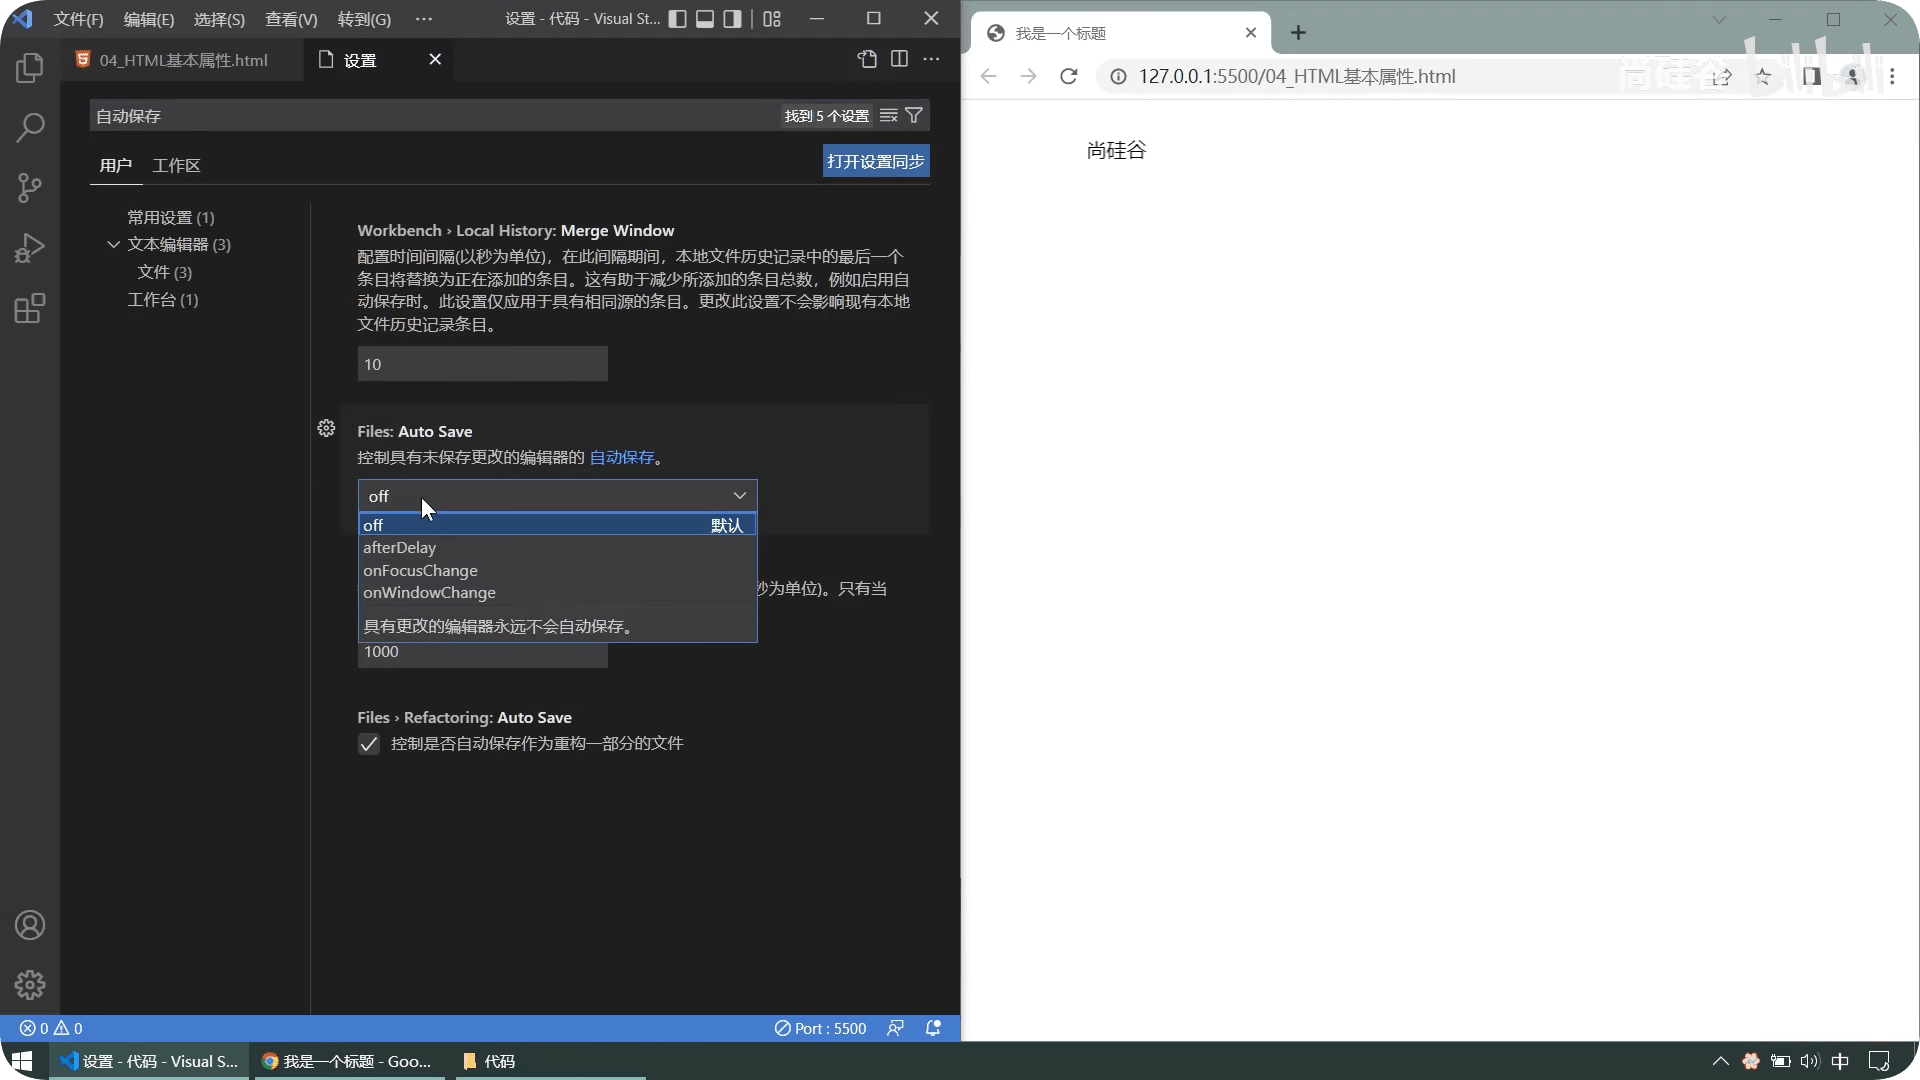Open the Extensions view
The width and height of the screenshot is (1920, 1080).
point(30,308)
